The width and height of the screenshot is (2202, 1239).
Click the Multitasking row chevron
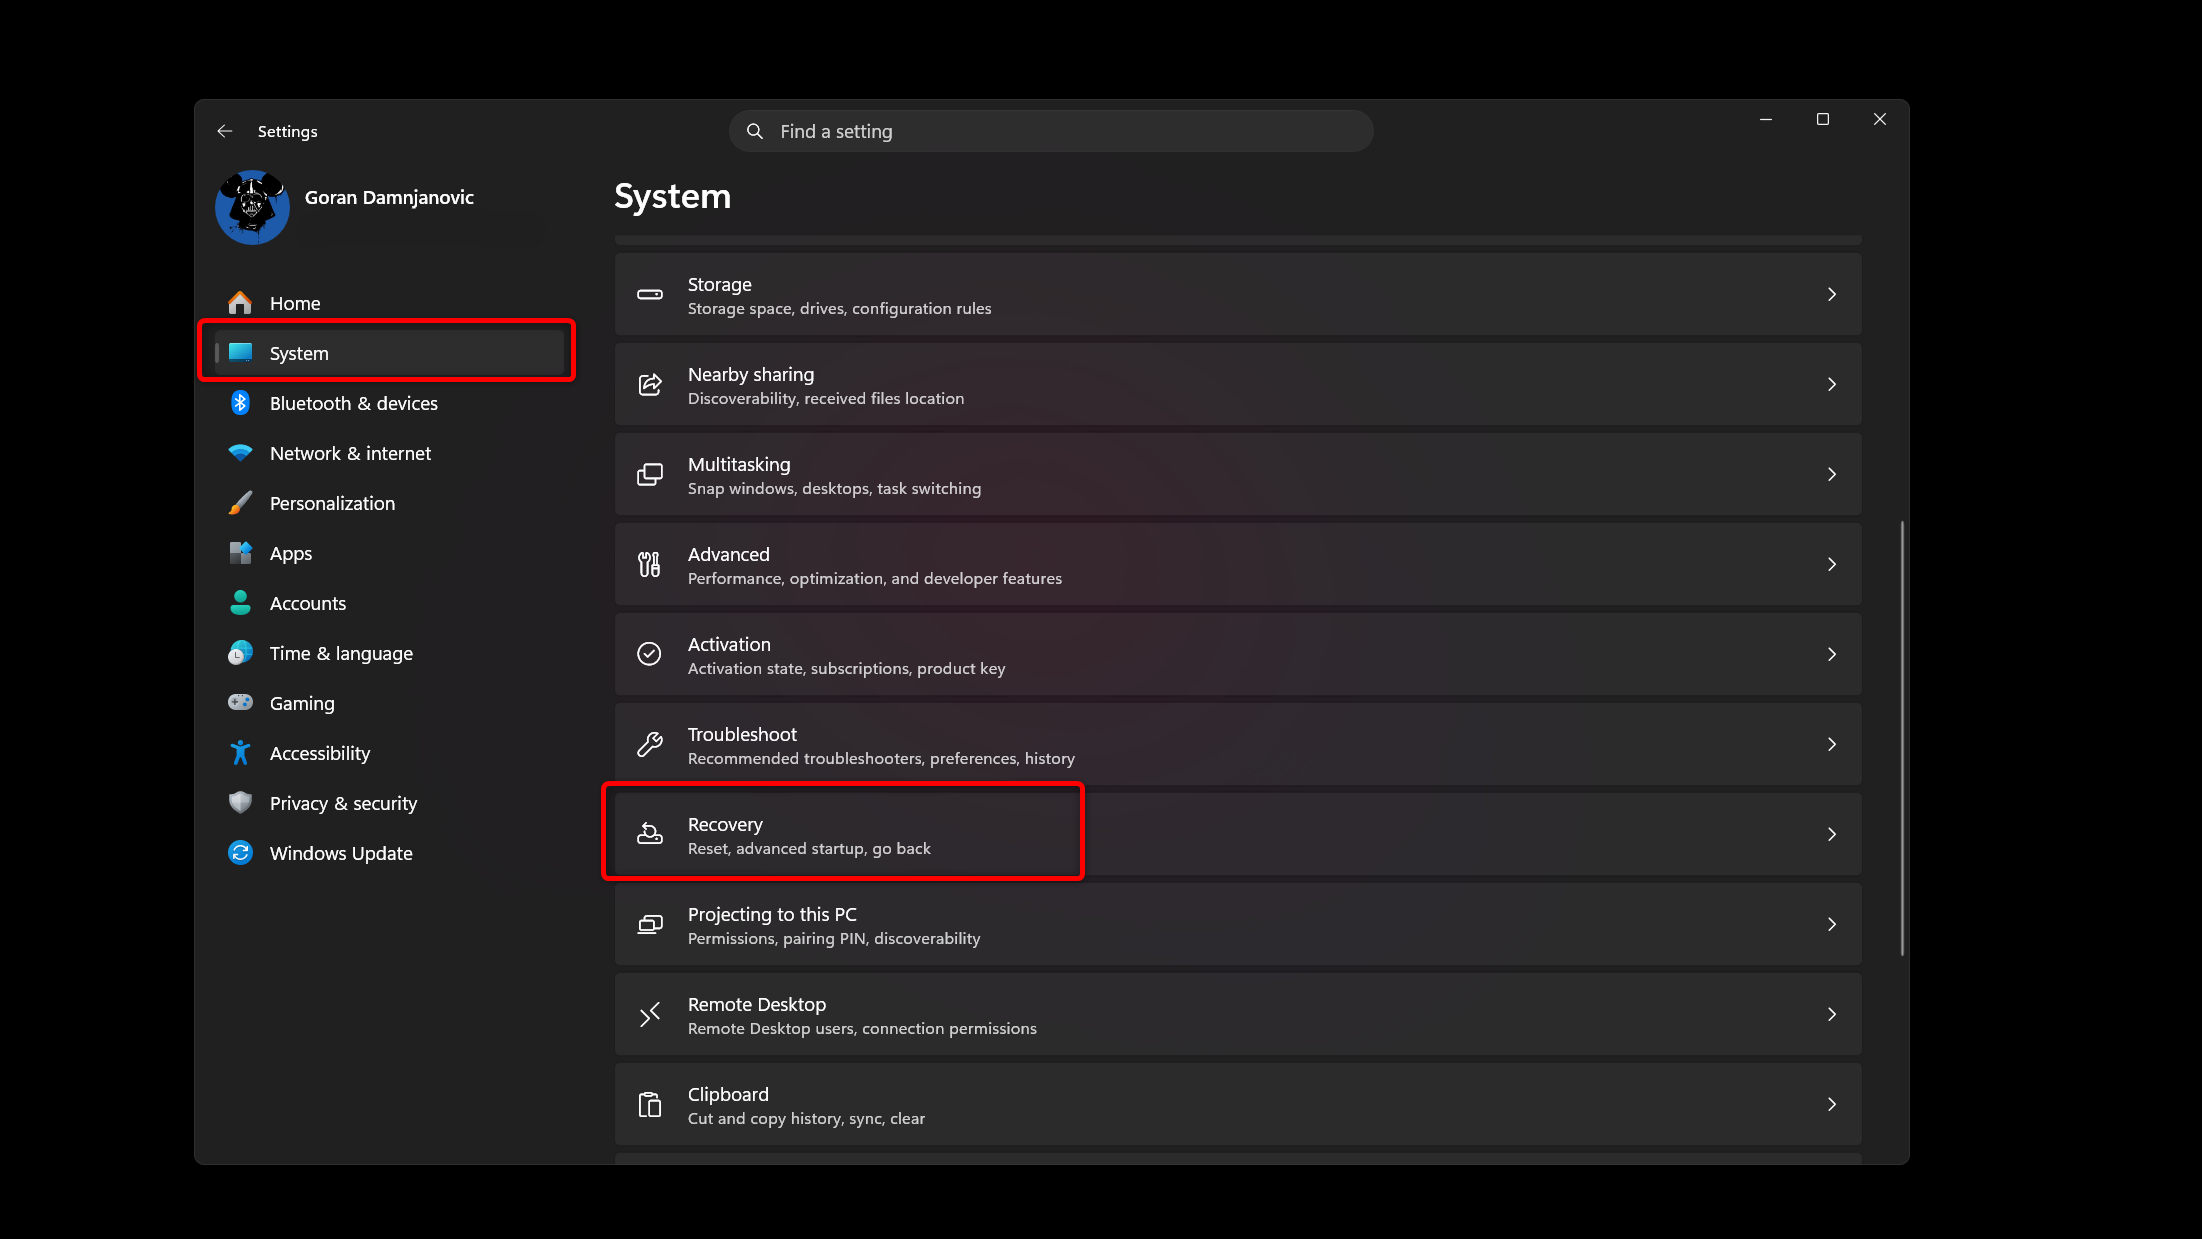pos(1832,474)
